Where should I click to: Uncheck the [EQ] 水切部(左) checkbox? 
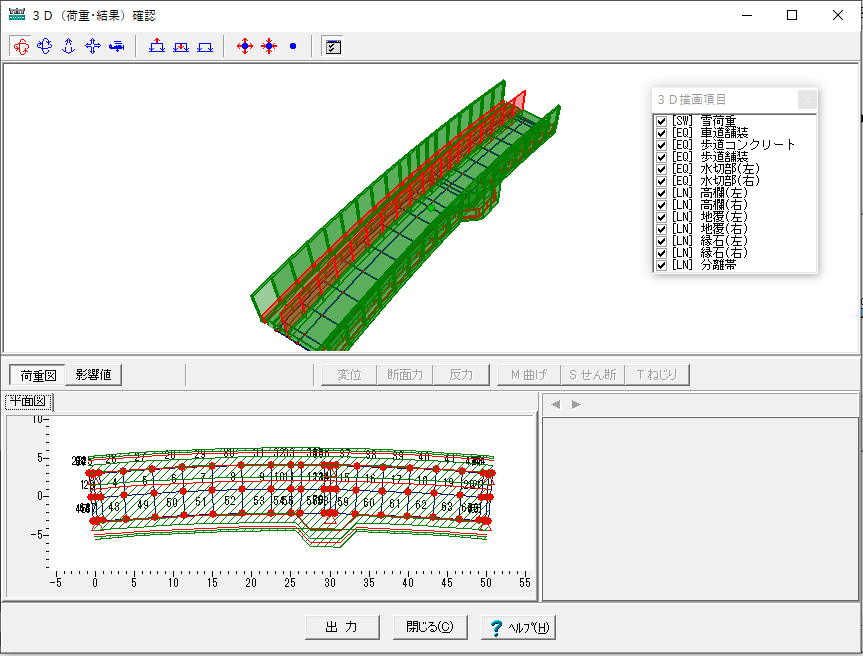pos(662,169)
